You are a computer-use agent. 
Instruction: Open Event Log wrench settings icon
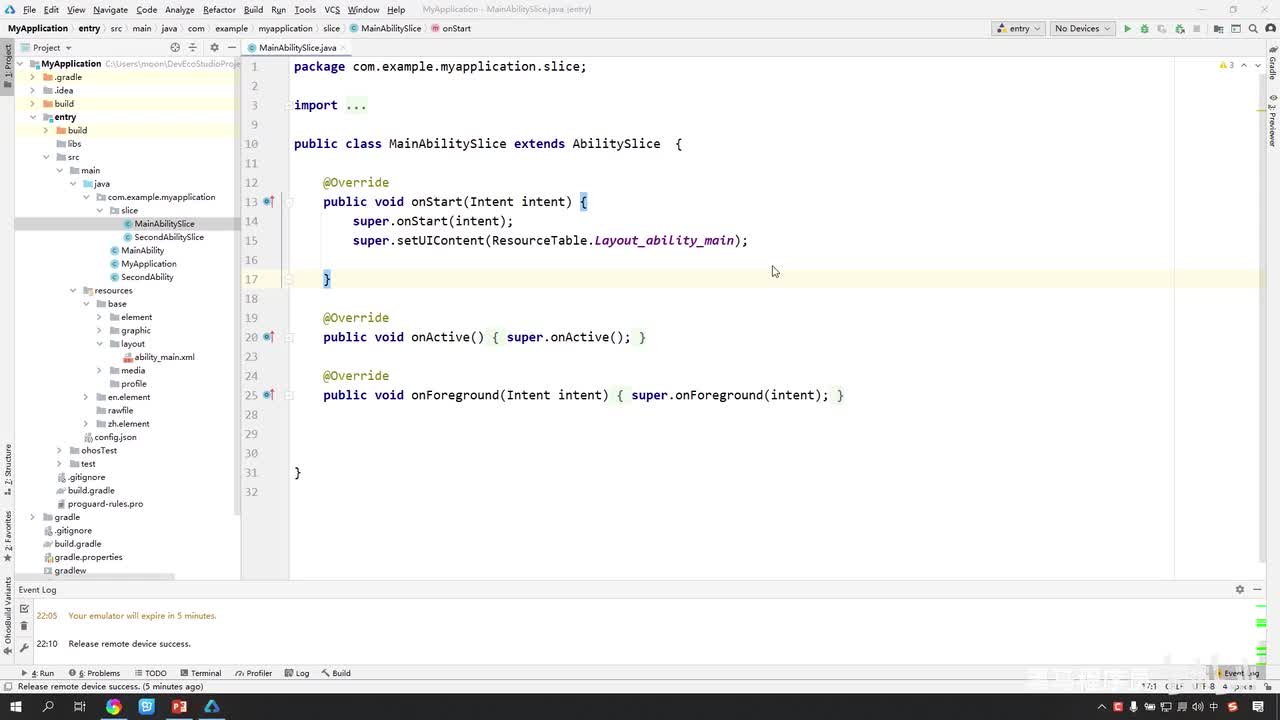point(24,648)
